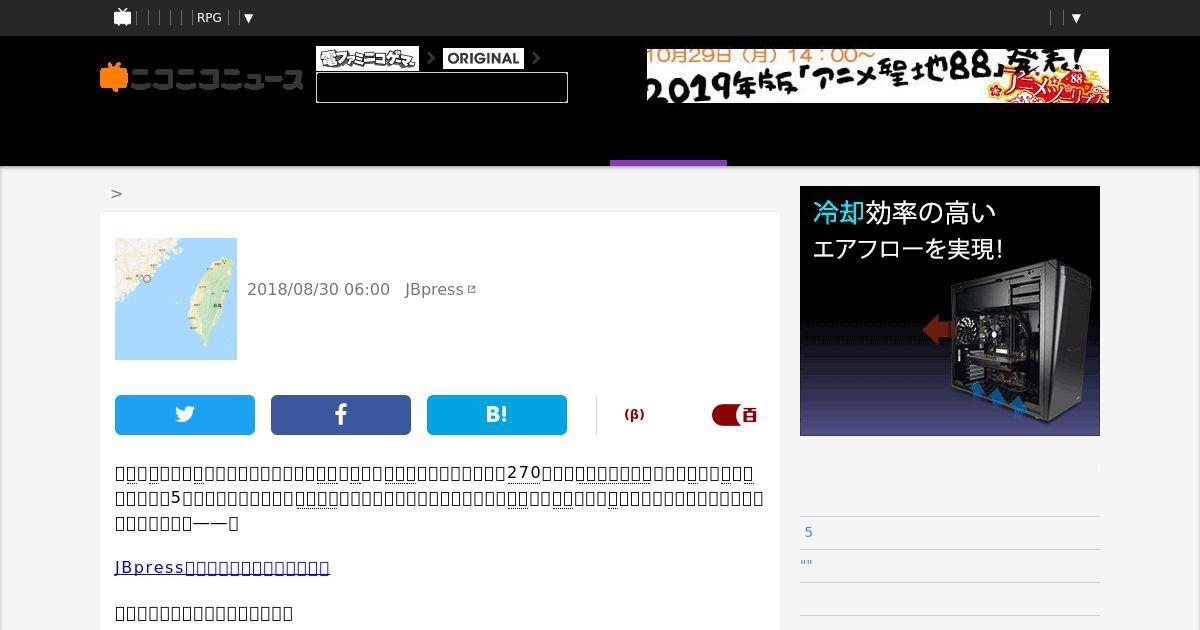Open the blue JBpress article link
Screen dimensions: 1200x630
222,568
